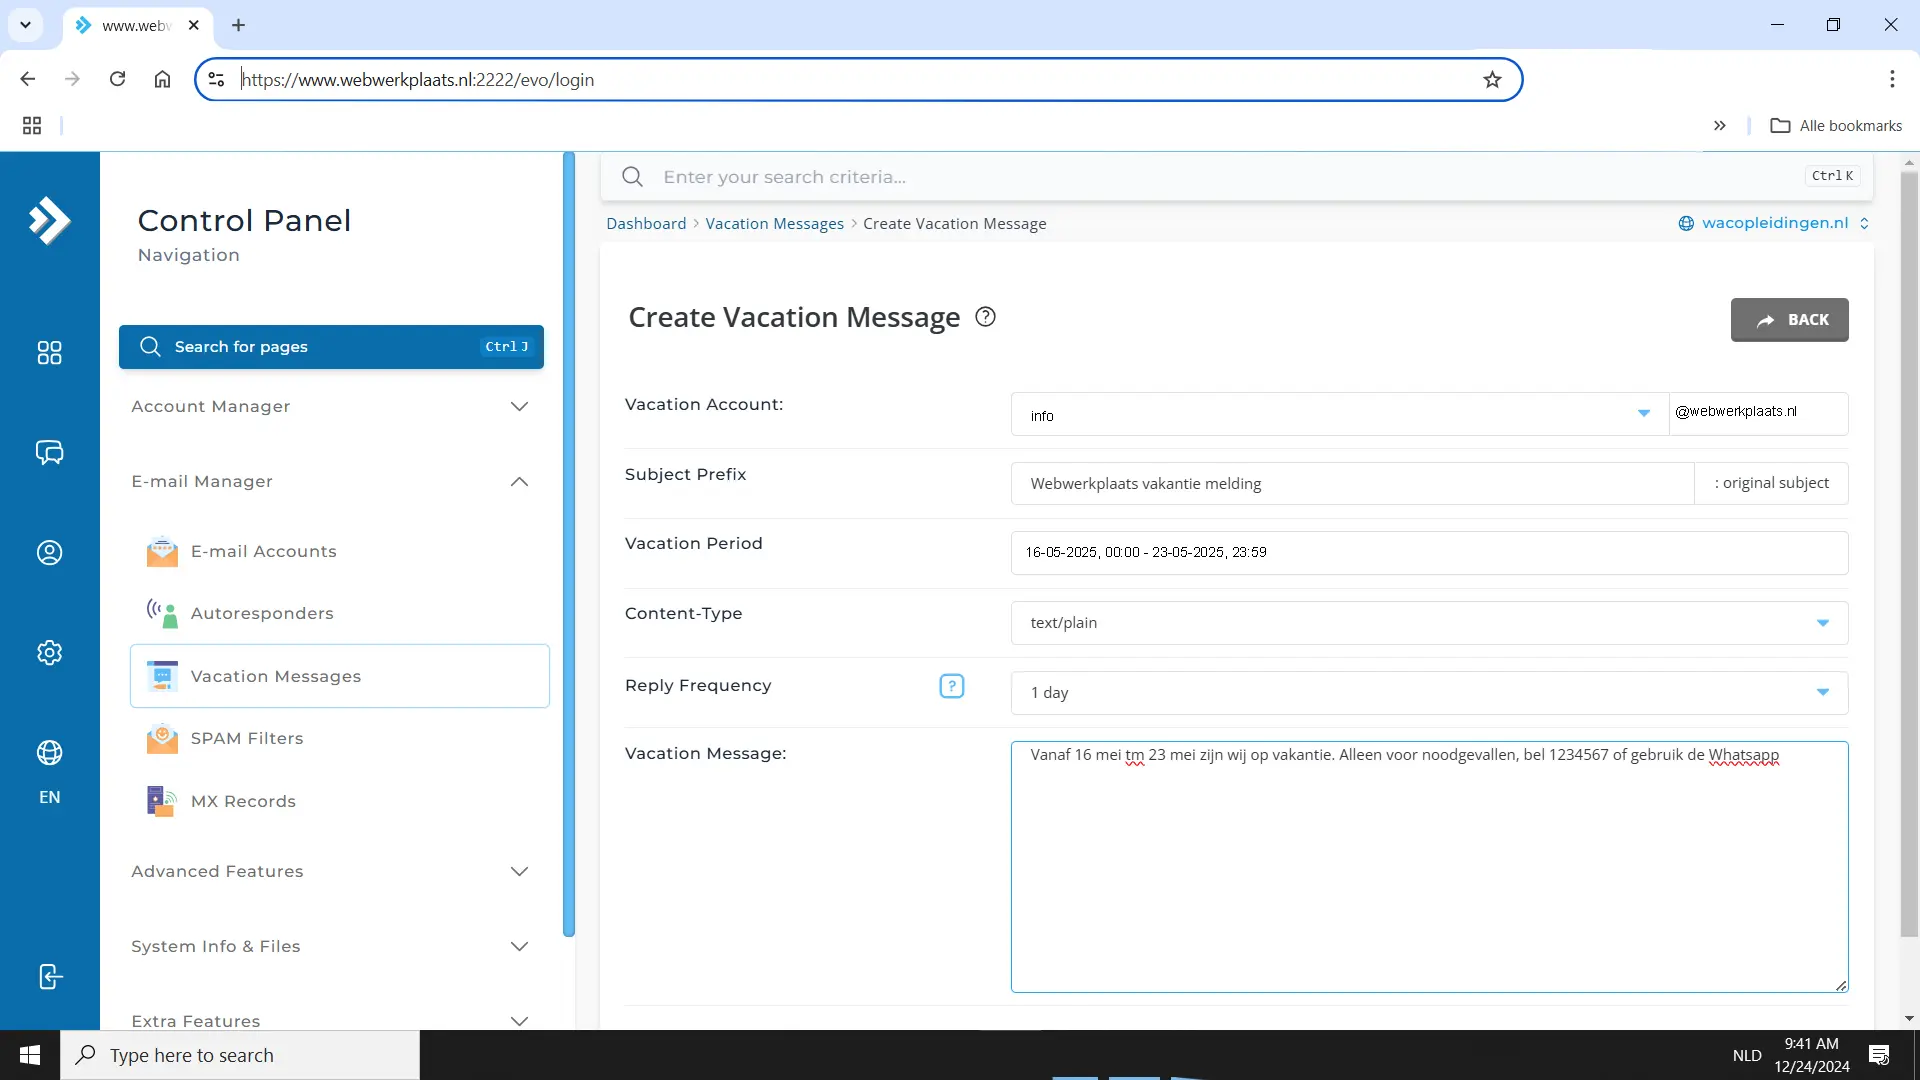Click the wacopleidingen.nl account menu
The image size is (1920, 1080).
[1779, 223]
